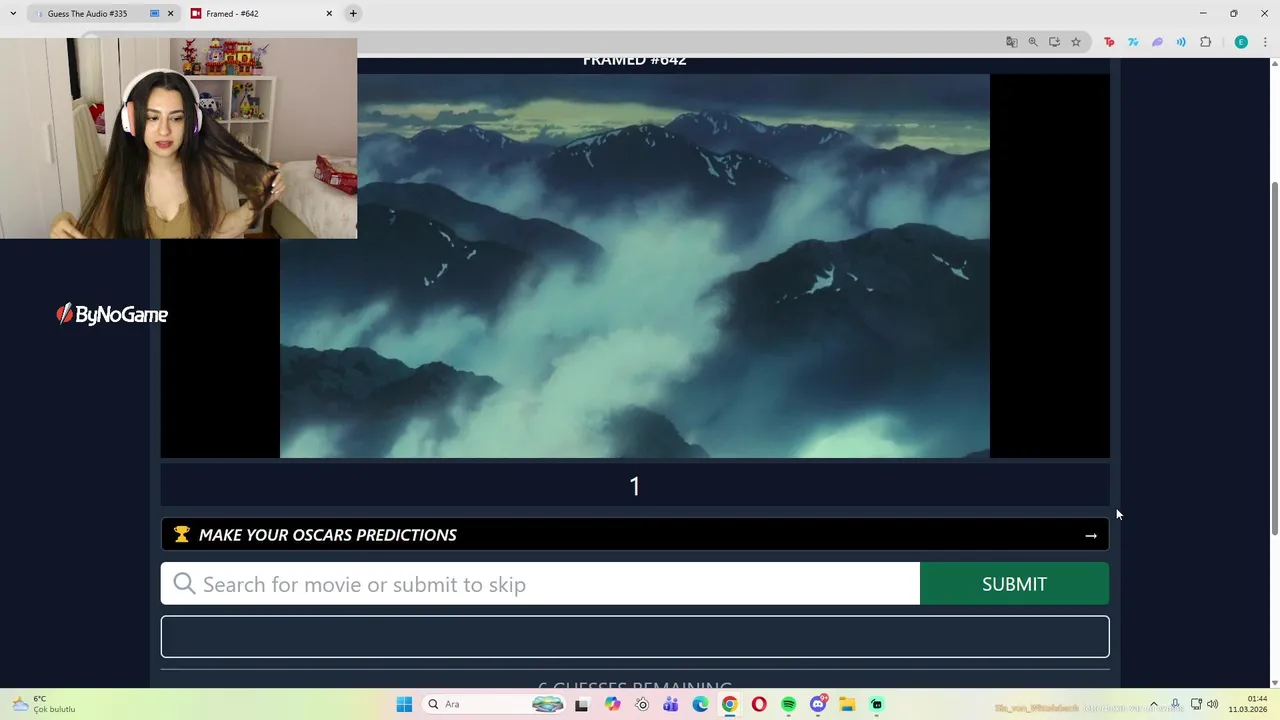This screenshot has height=720, width=1280.
Task: Open the Windows Start menu
Action: click(404, 704)
